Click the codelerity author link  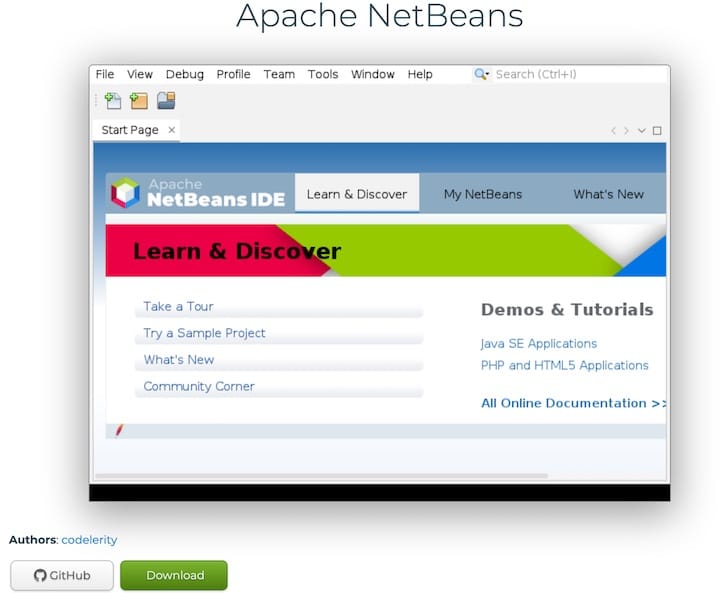[x=89, y=540]
